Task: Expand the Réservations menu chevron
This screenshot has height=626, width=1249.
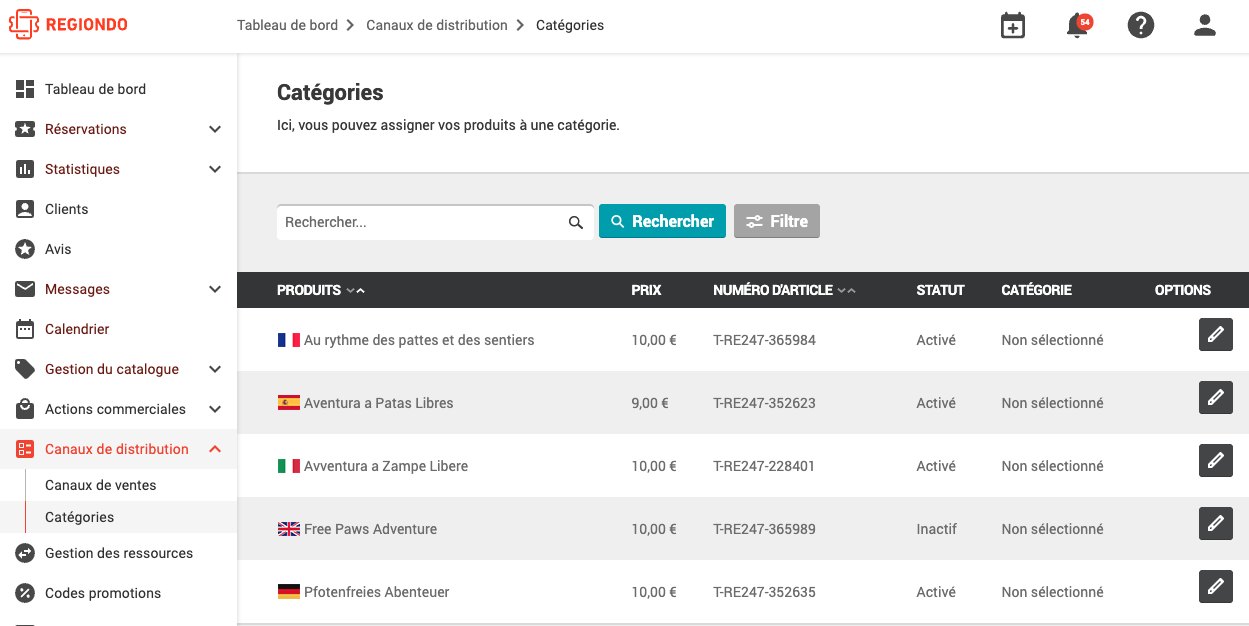Action: point(215,129)
